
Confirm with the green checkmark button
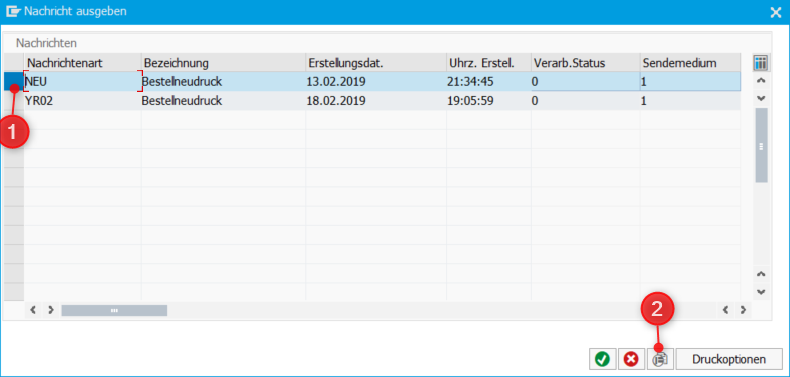pyautogui.click(x=602, y=359)
